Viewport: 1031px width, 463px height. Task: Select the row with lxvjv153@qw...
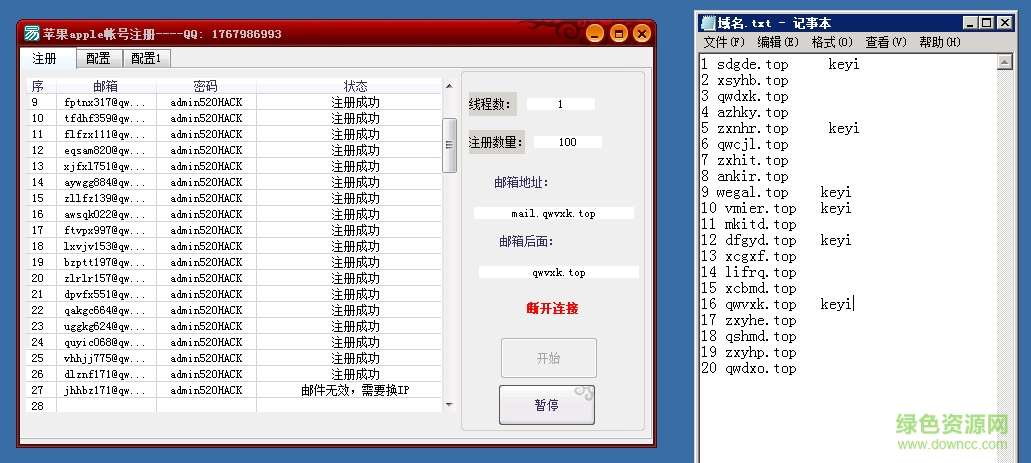pyautogui.click(x=234, y=246)
